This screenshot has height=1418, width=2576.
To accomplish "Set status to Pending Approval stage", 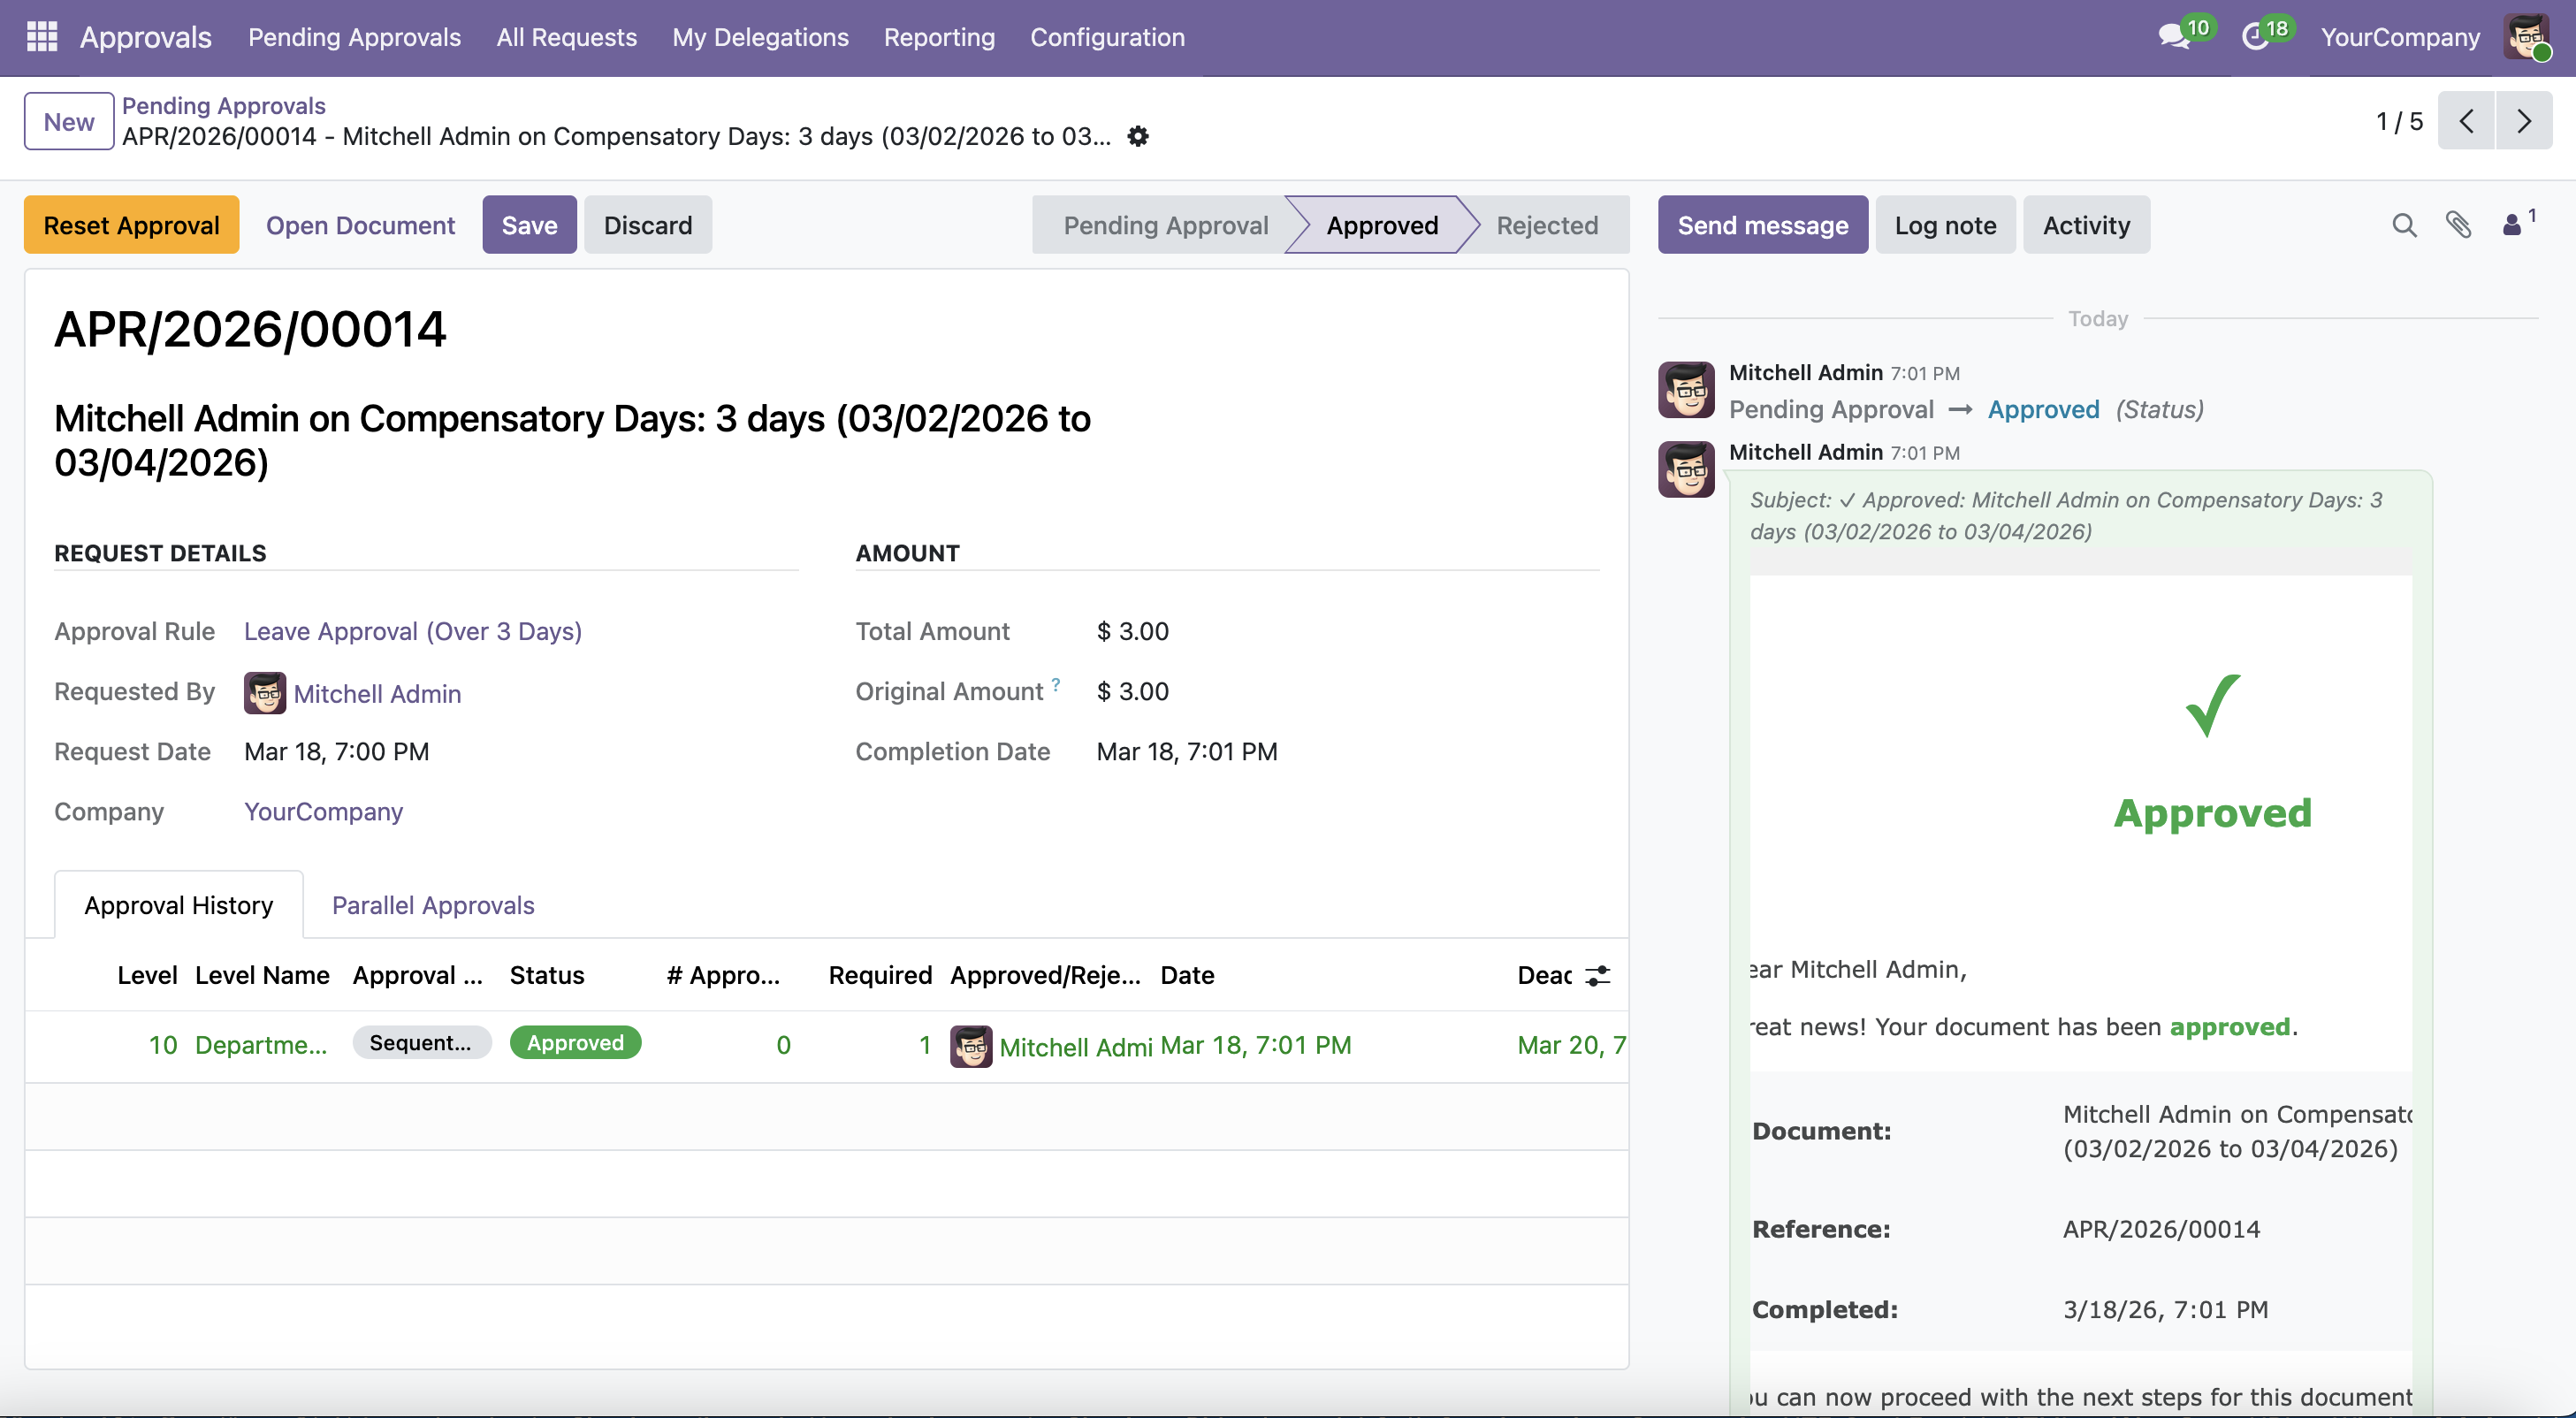I will pos(1165,225).
